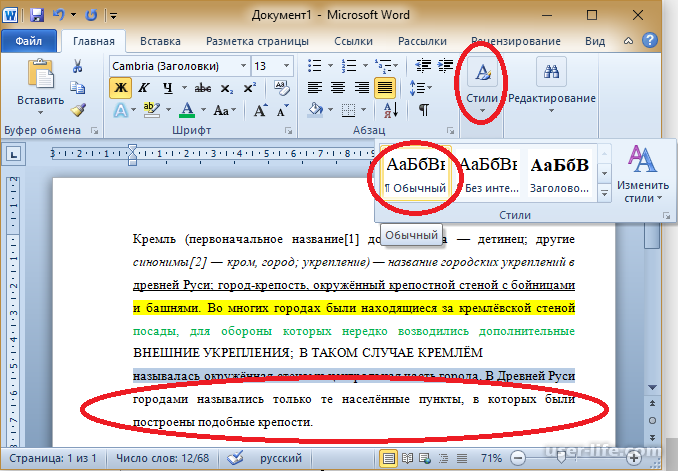Switch to Разметка страницы tab
The height and width of the screenshot is (471, 678).
point(257,41)
